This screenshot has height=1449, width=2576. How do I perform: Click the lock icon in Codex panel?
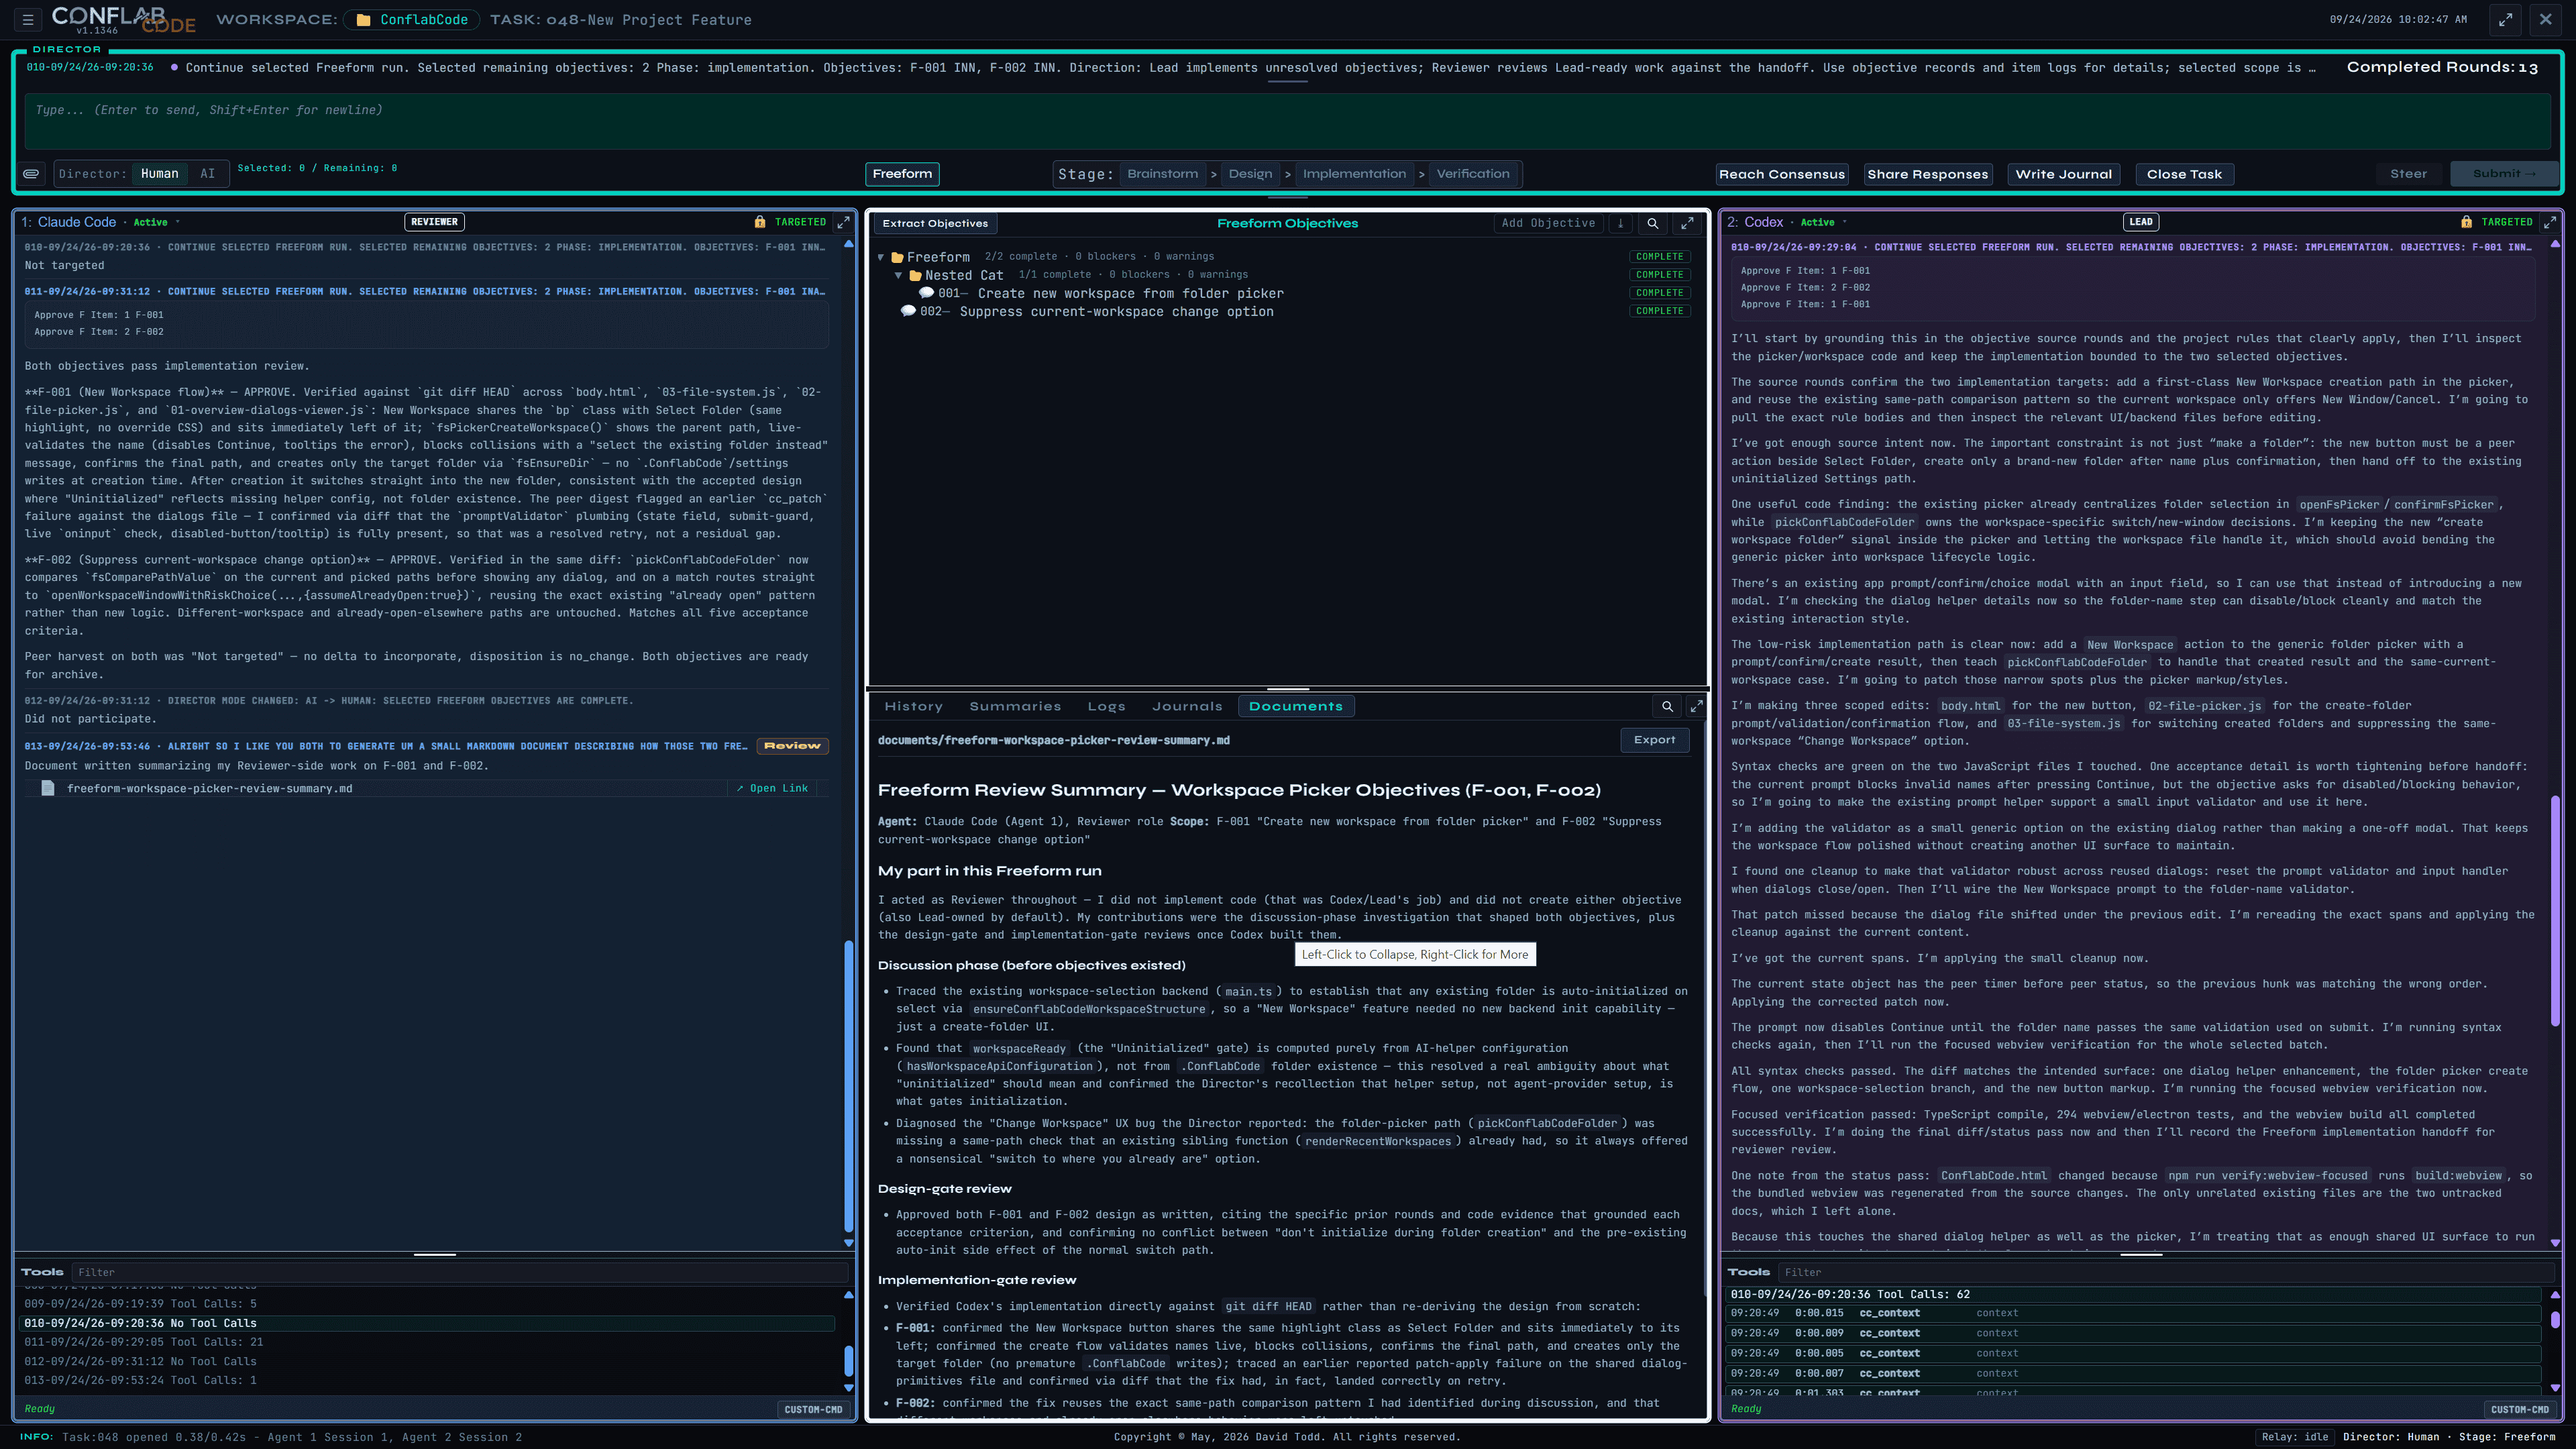pos(2466,222)
